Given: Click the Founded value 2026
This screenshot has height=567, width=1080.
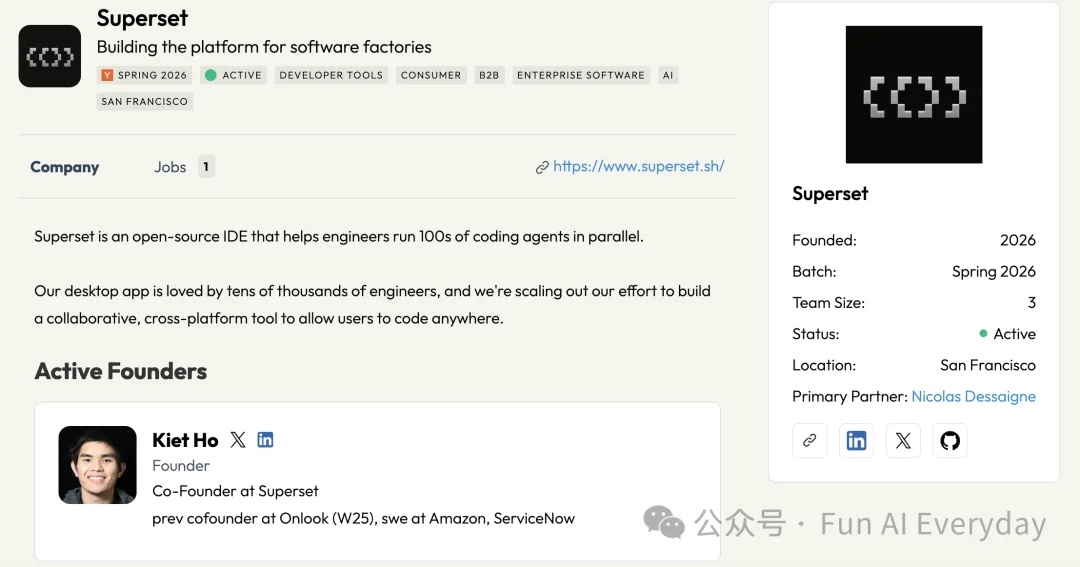Looking at the screenshot, I should click(1017, 240).
